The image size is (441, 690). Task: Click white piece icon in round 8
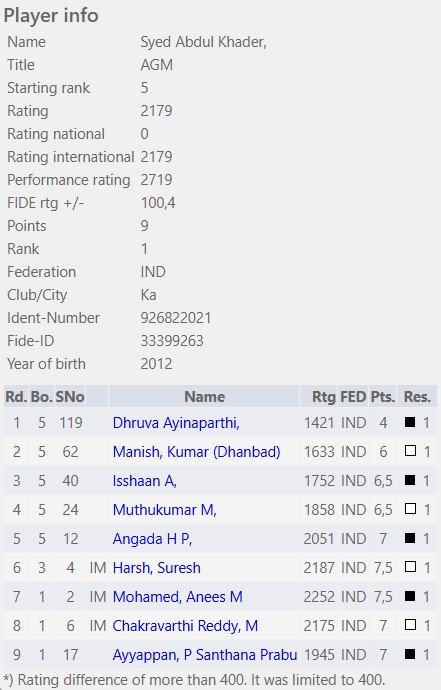point(410,625)
